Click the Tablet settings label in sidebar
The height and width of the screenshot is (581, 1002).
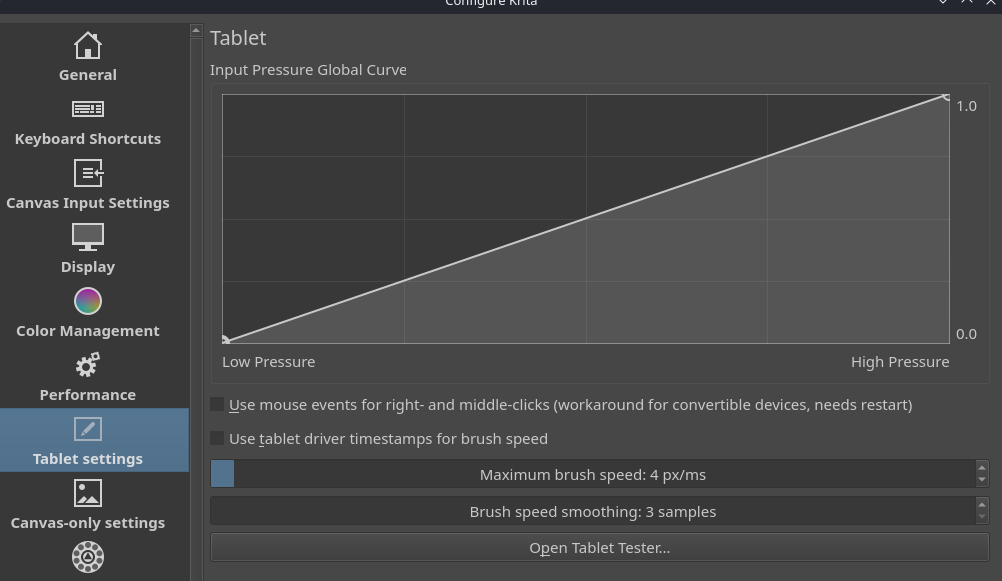[x=88, y=459]
